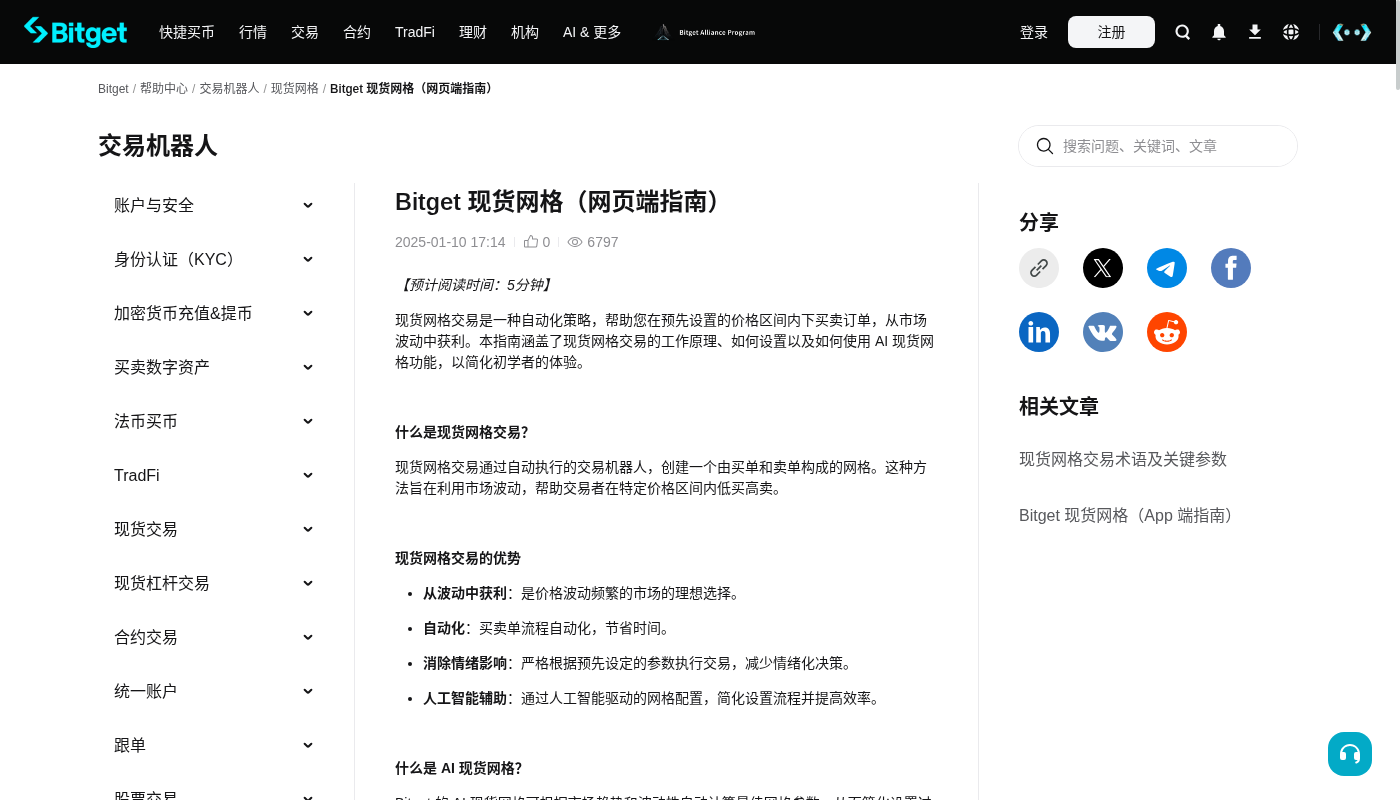Open notifications bell icon
Image resolution: width=1400 pixels, height=800 pixels.
pos(1219,32)
